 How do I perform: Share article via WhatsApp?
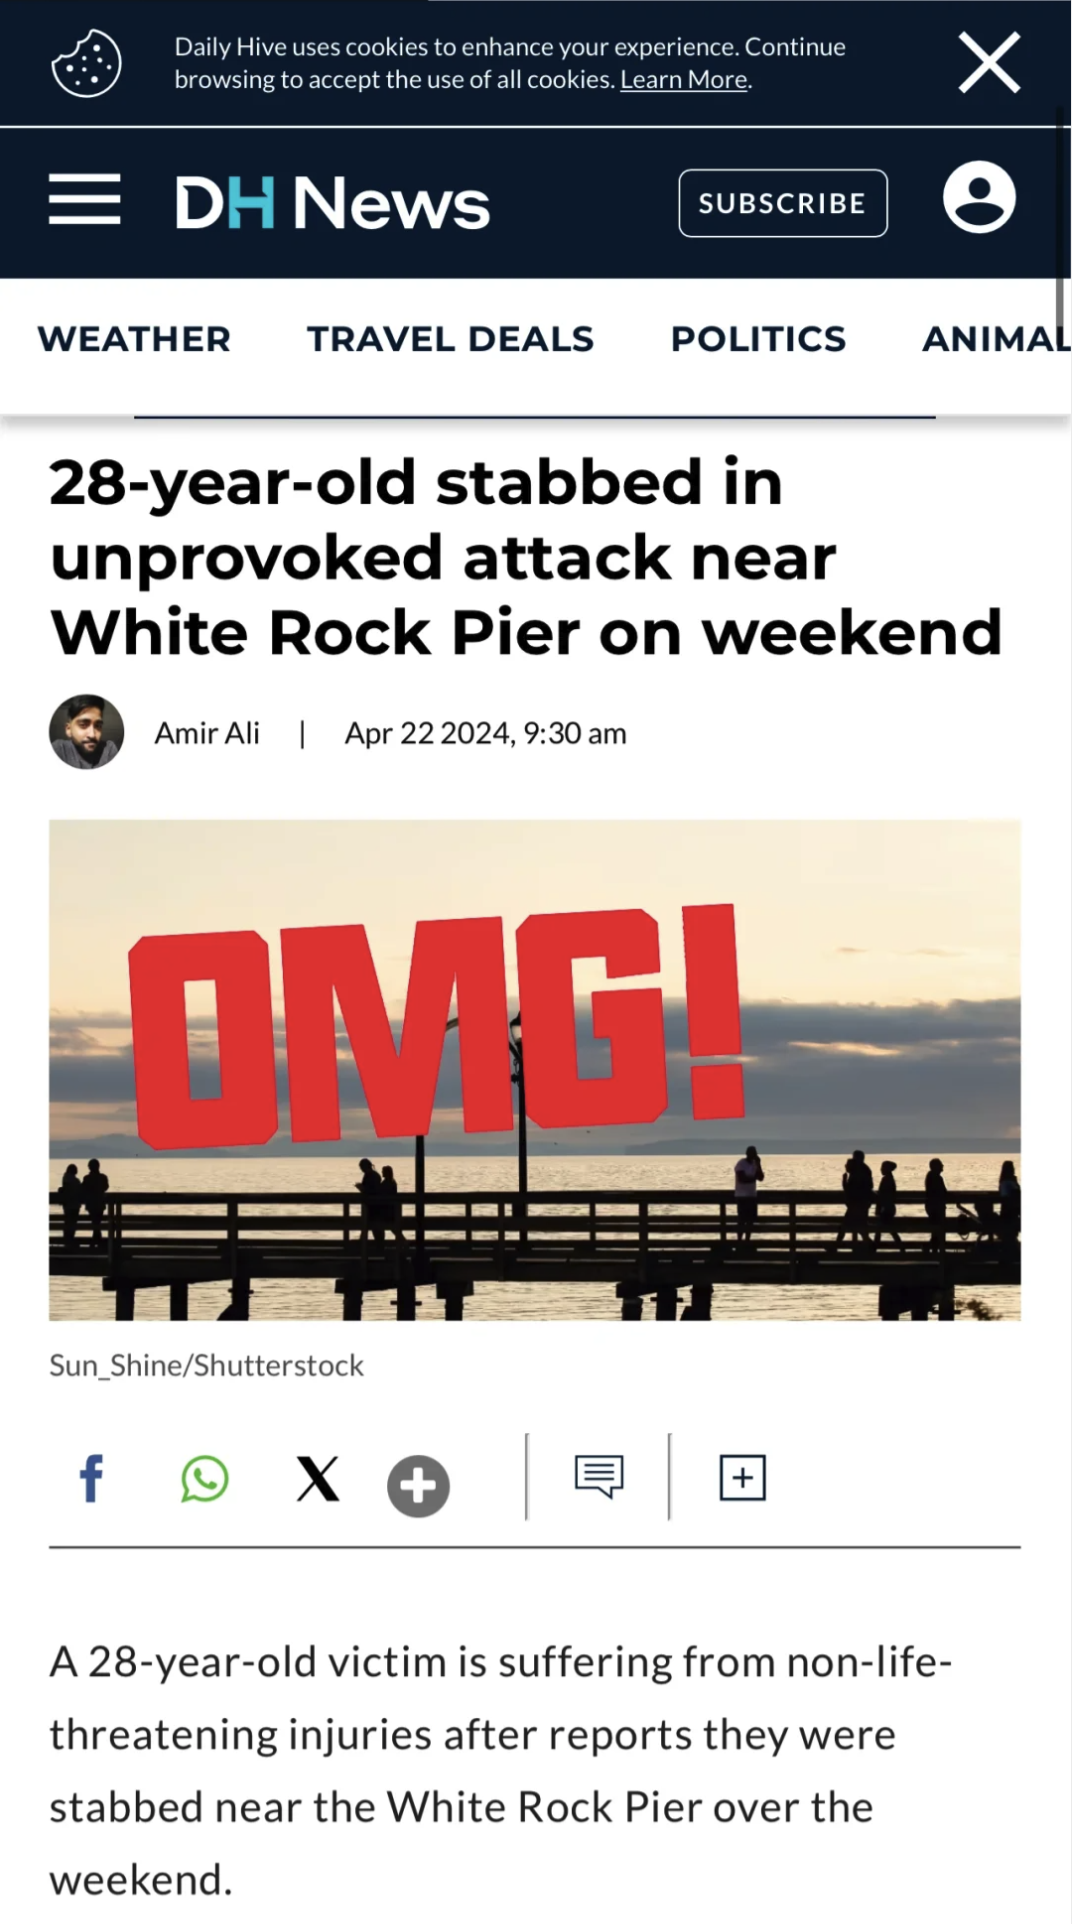pos(205,1479)
